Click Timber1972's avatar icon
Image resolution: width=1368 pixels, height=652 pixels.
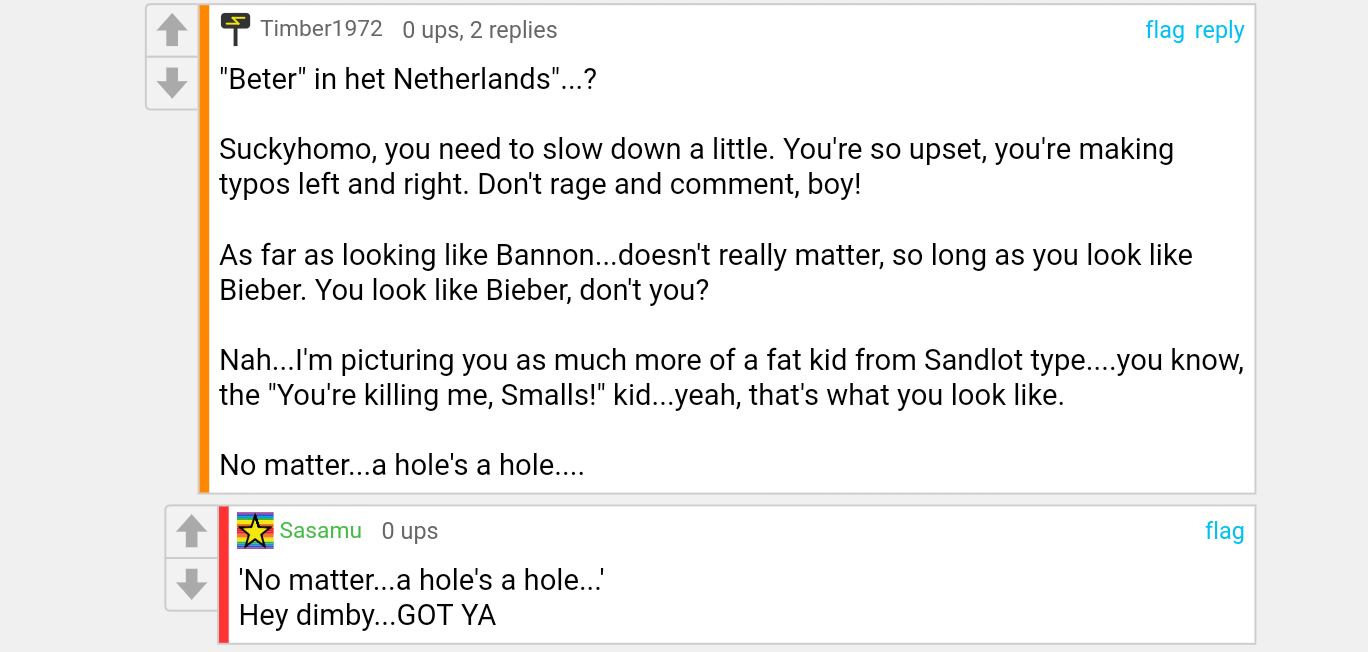[235, 29]
